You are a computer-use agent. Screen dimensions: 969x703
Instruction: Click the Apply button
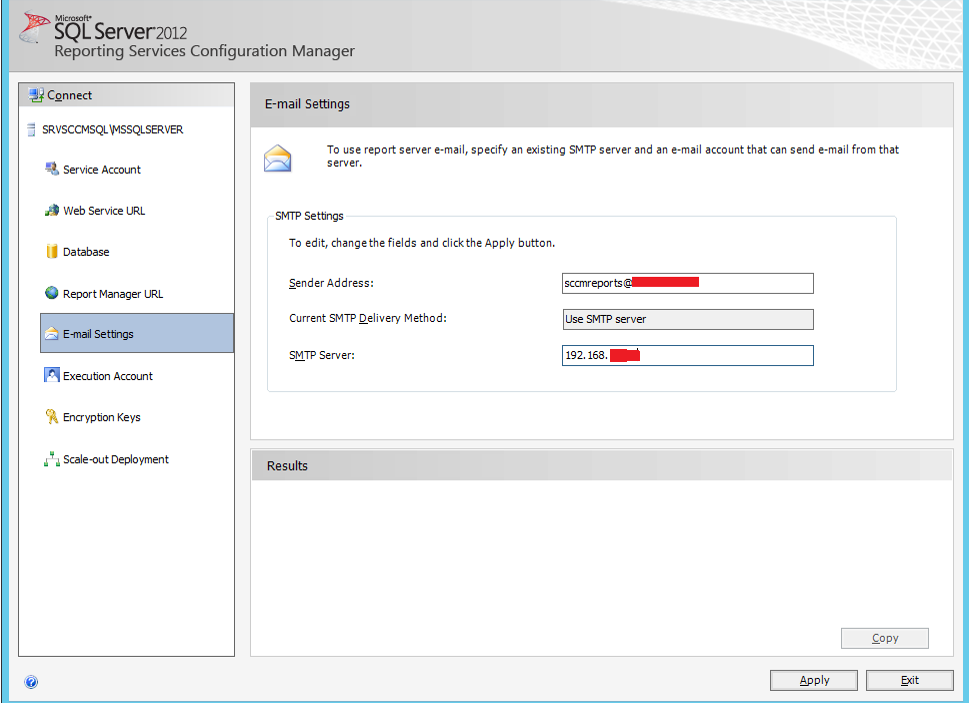coord(813,680)
